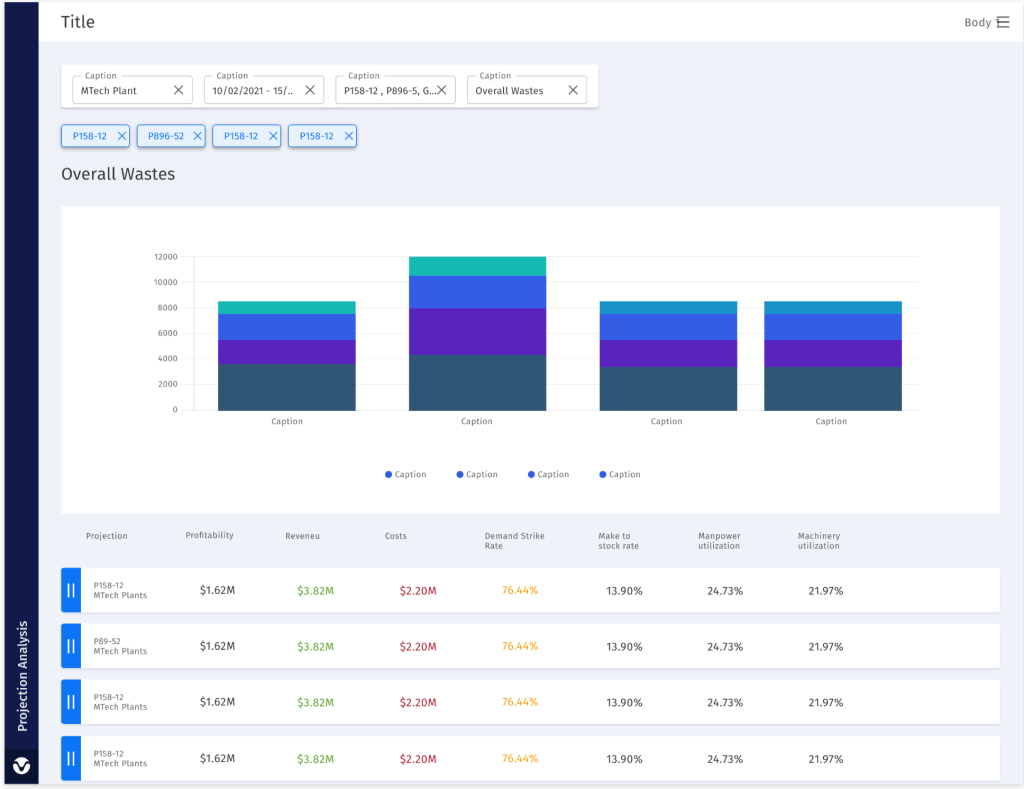Sort by Profitability column header

coord(209,535)
